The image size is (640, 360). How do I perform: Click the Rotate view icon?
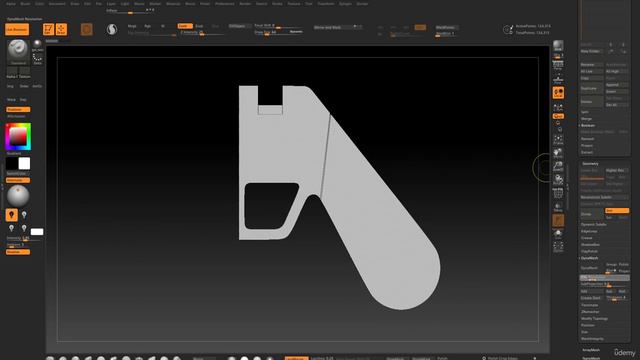[558, 180]
